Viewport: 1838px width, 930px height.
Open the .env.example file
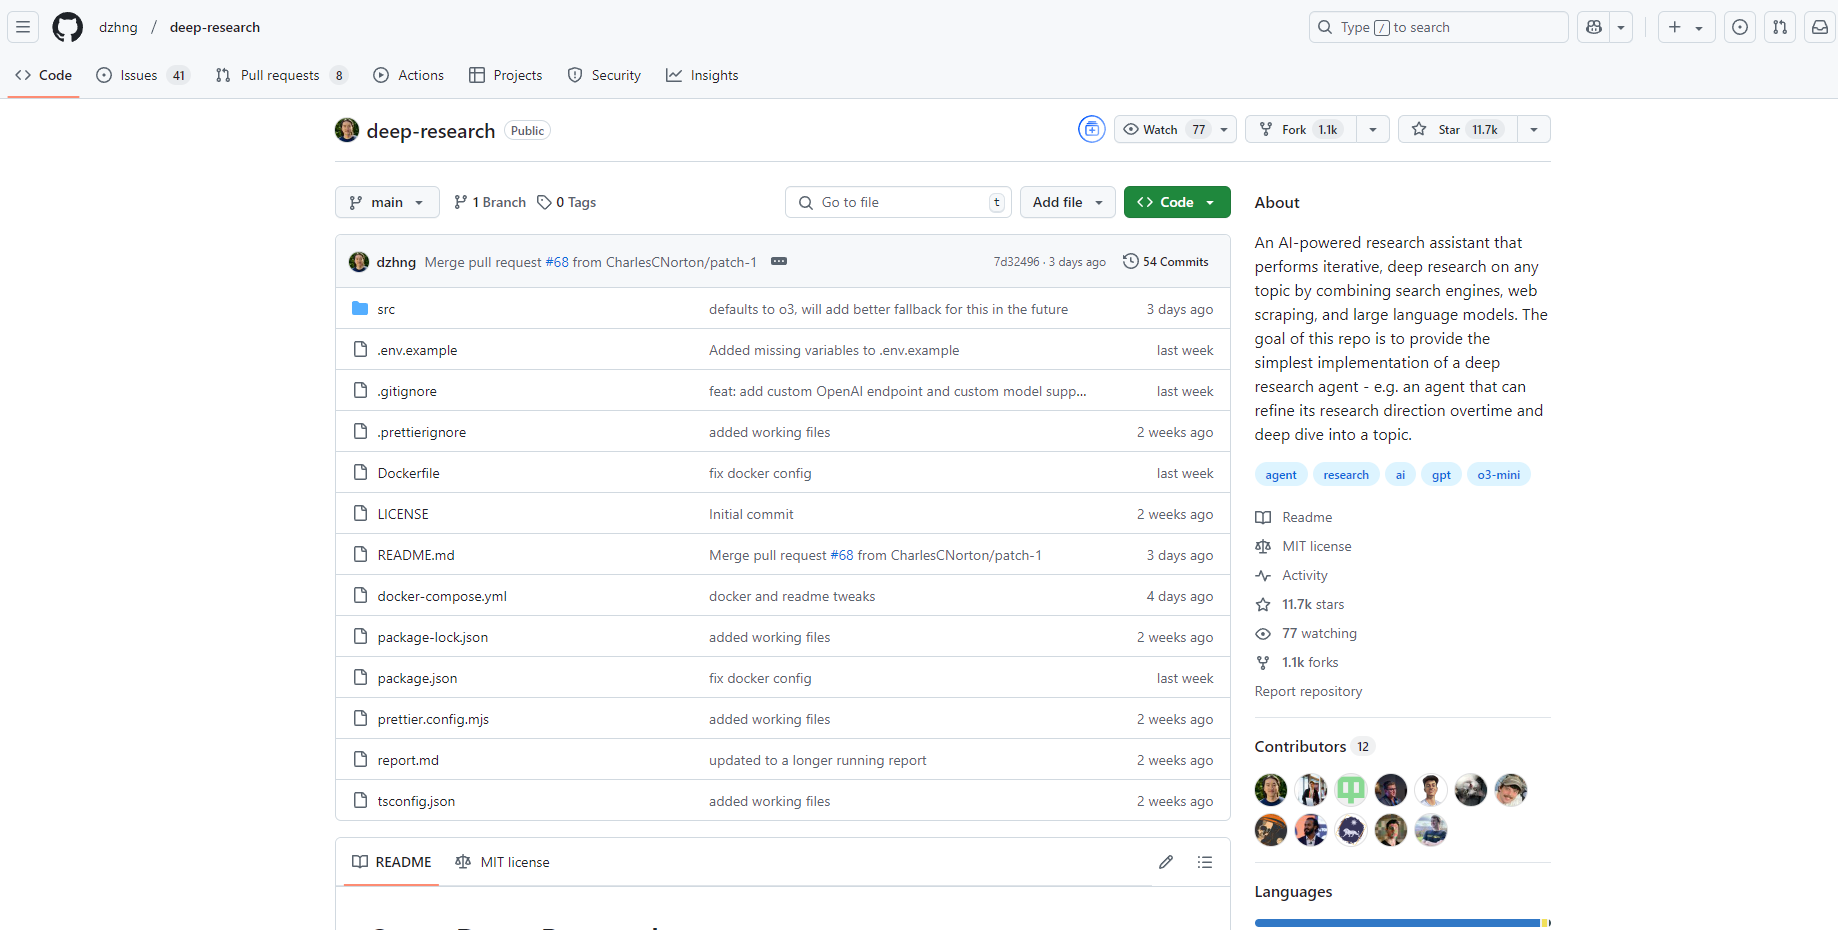[x=417, y=350]
